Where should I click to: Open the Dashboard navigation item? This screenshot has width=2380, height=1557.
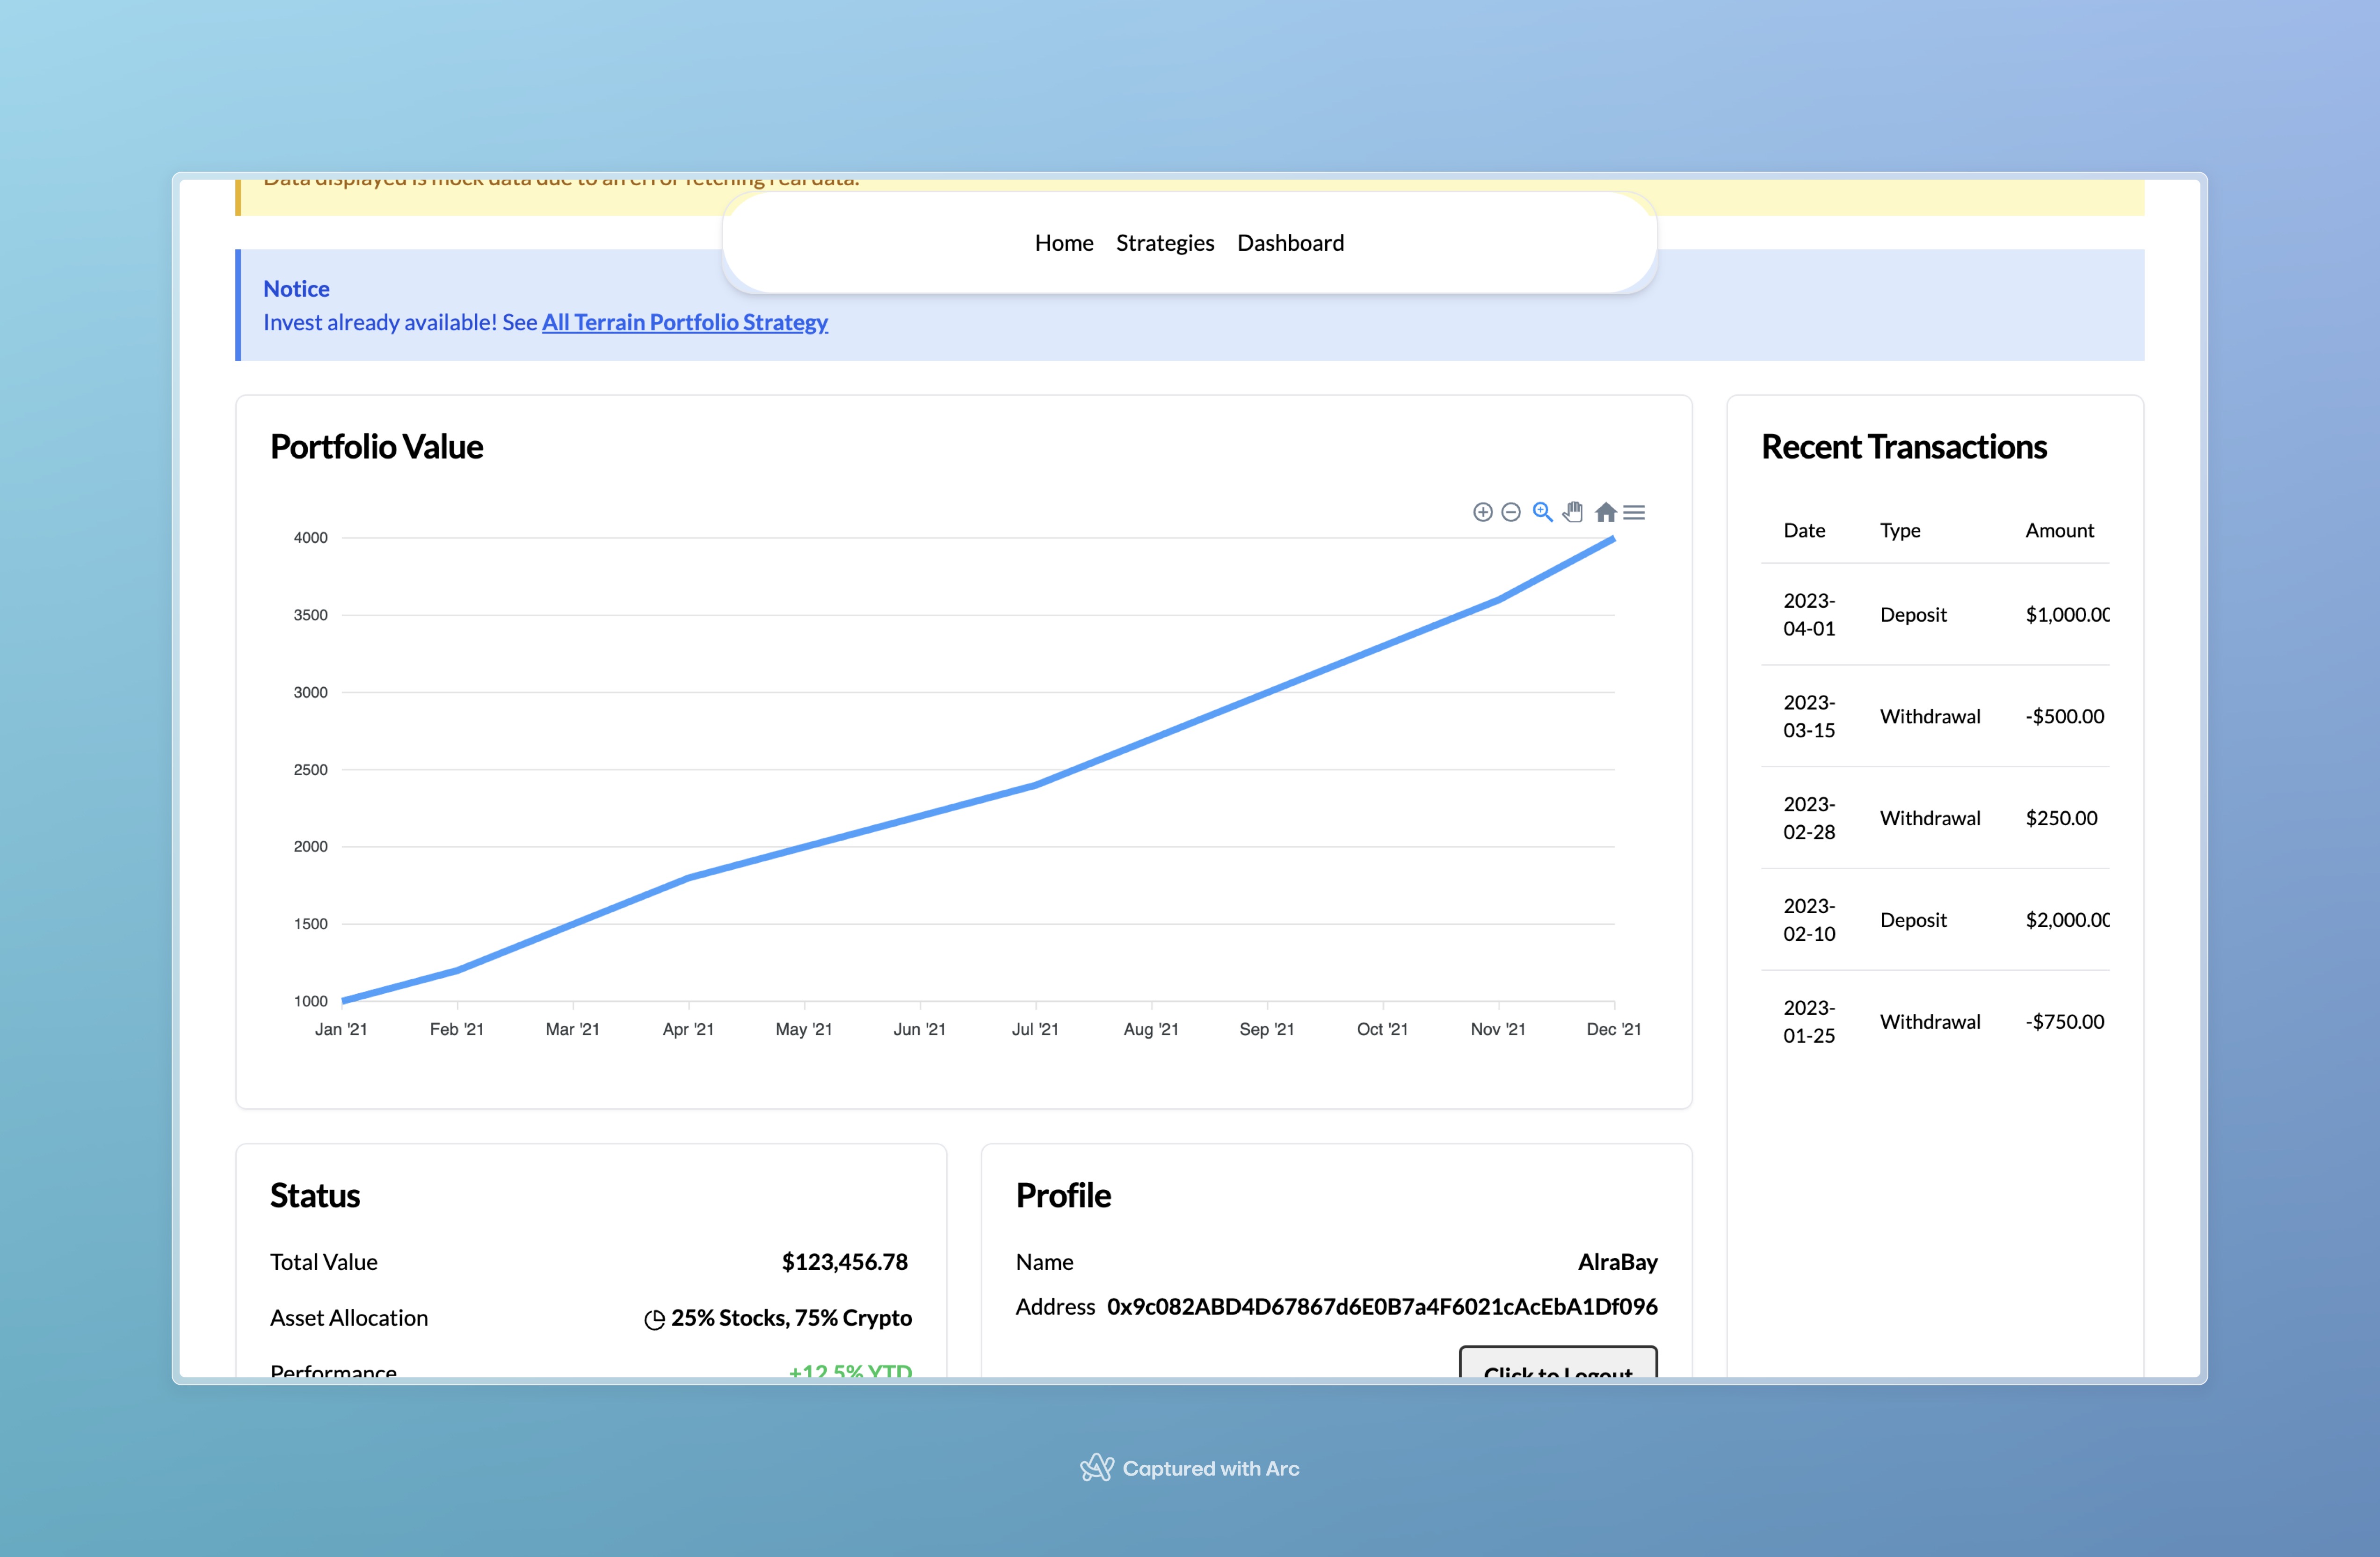click(1290, 243)
